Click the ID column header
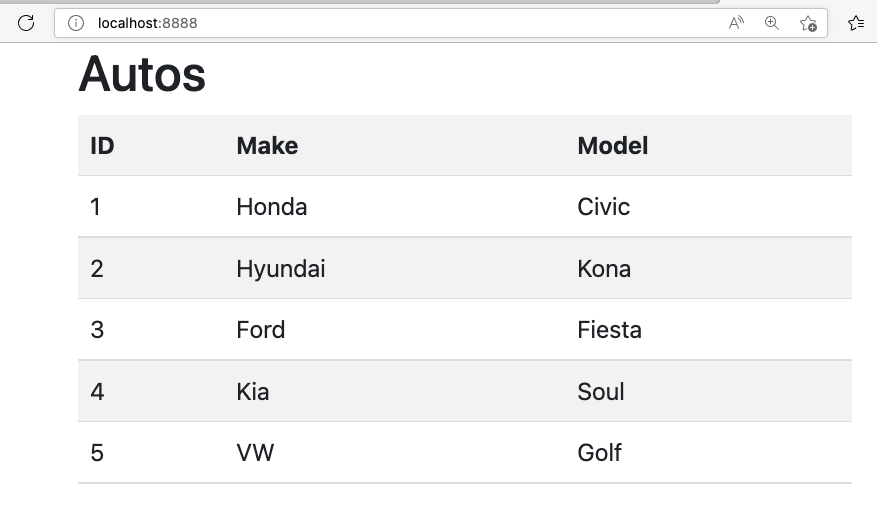Screen dimensions: 877x506 (x=102, y=146)
